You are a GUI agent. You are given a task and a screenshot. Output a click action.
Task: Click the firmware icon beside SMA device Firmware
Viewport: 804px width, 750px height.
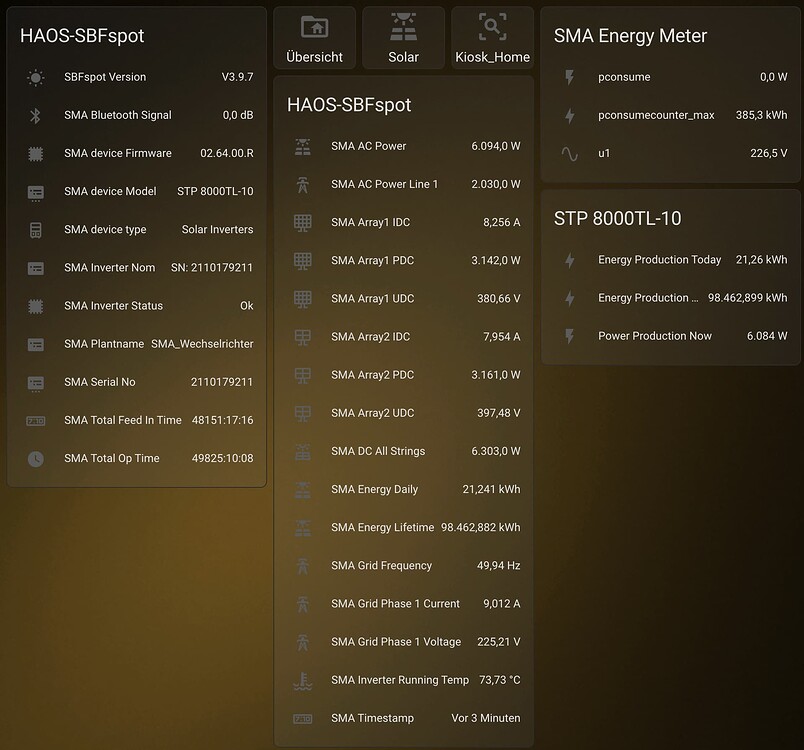35,153
